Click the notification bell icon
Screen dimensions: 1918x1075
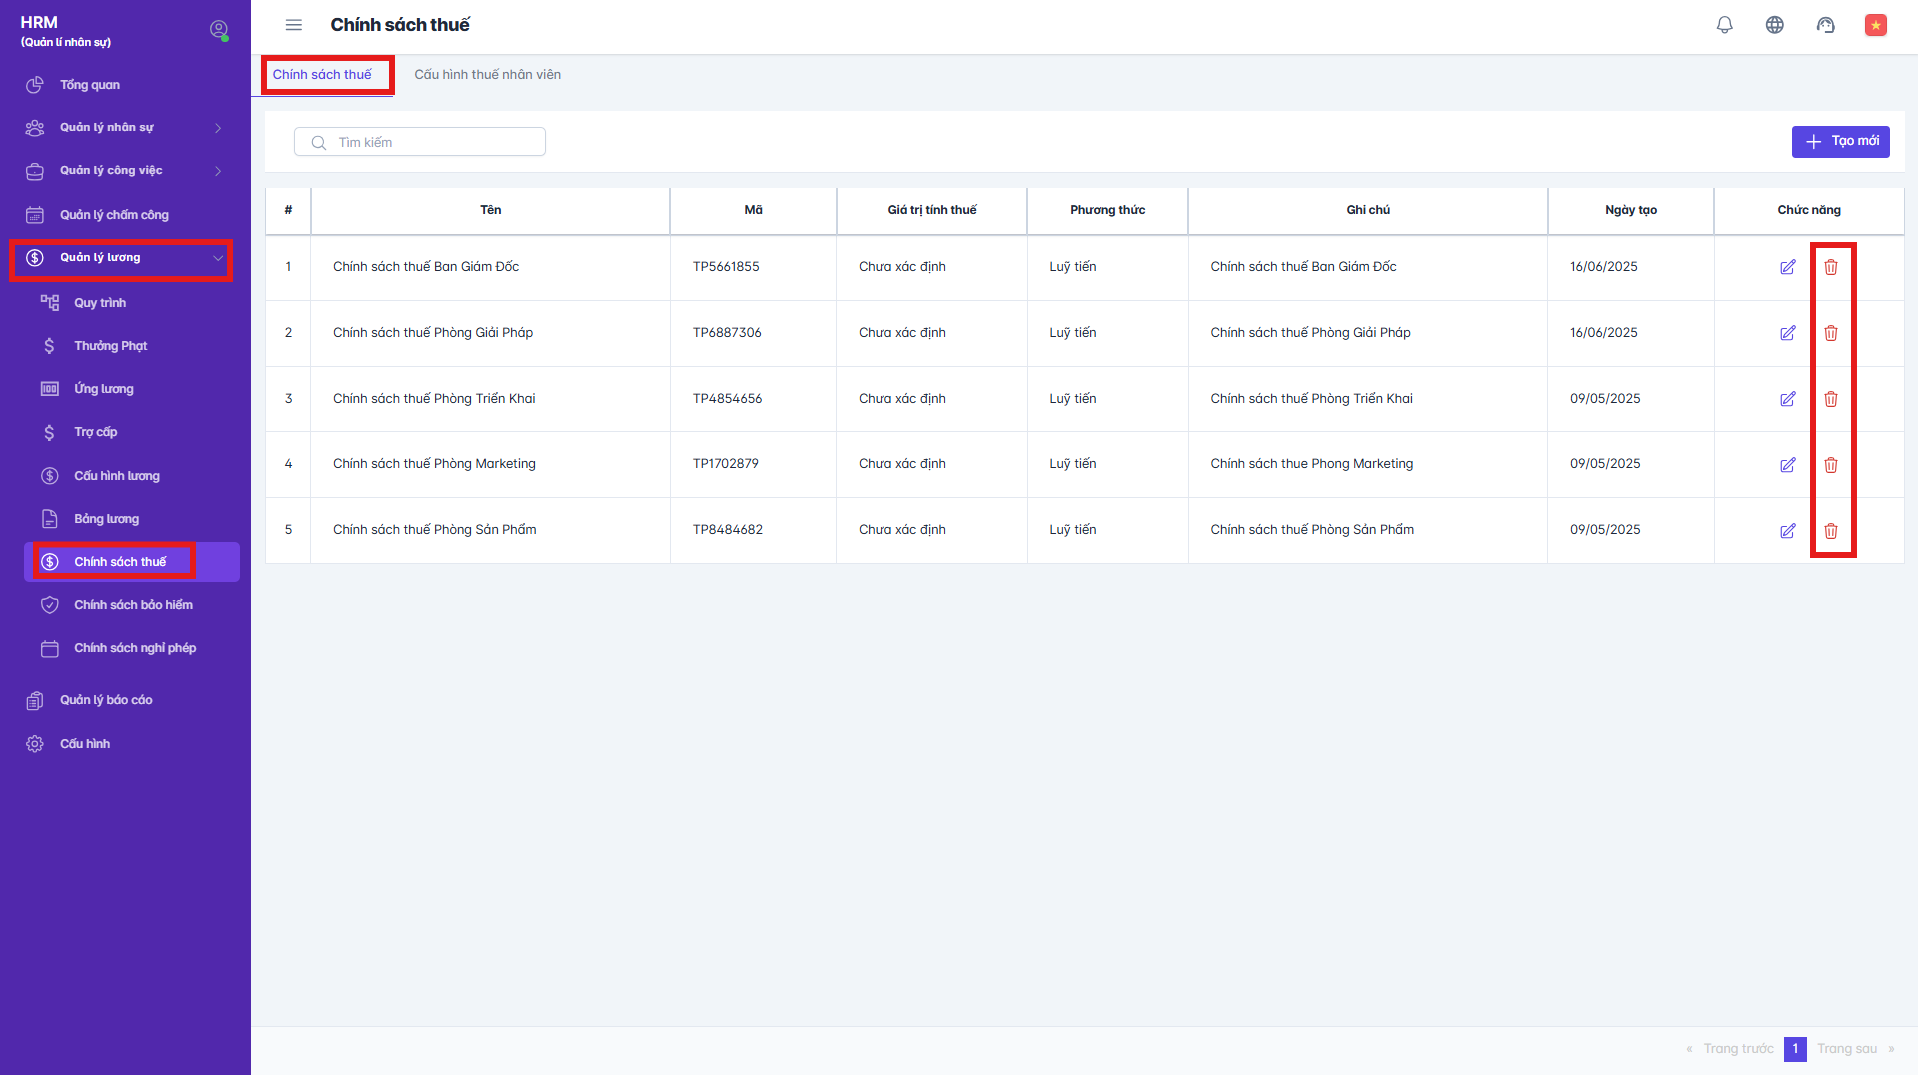point(1724,25)
